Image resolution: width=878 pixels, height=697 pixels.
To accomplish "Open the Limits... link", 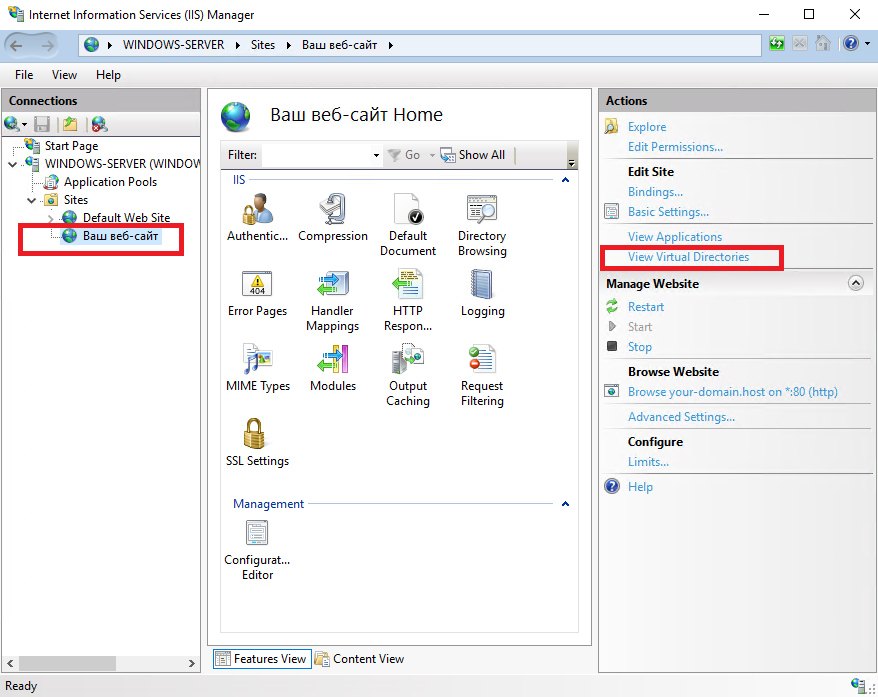I will coord(648,462).
